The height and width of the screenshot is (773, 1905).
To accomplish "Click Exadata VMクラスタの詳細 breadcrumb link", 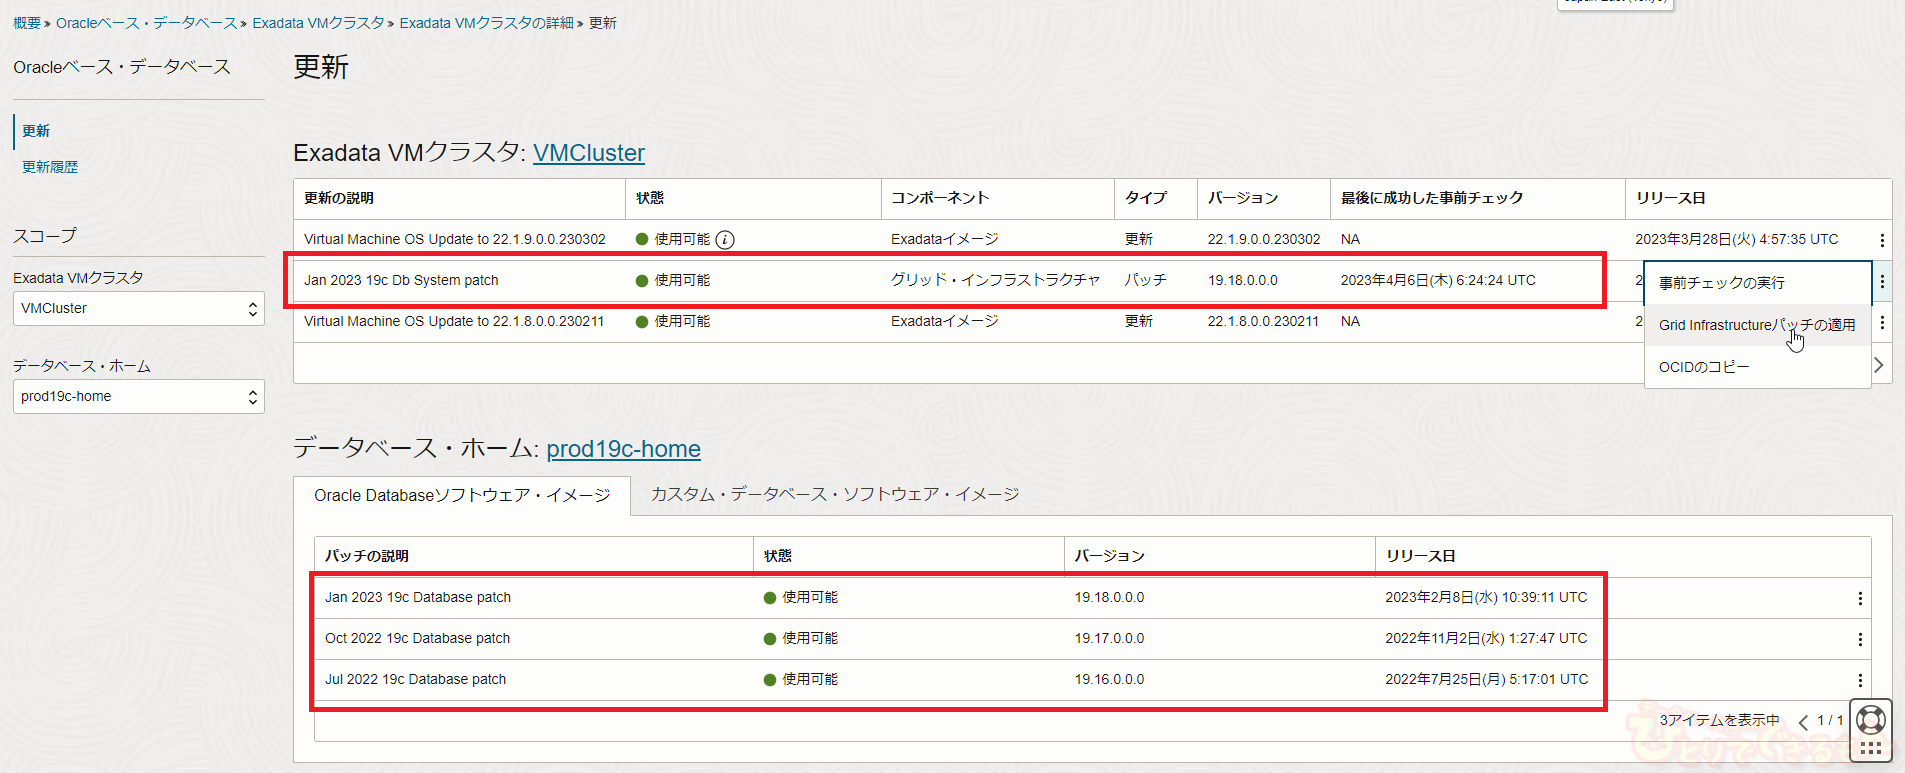I will 486,23.
